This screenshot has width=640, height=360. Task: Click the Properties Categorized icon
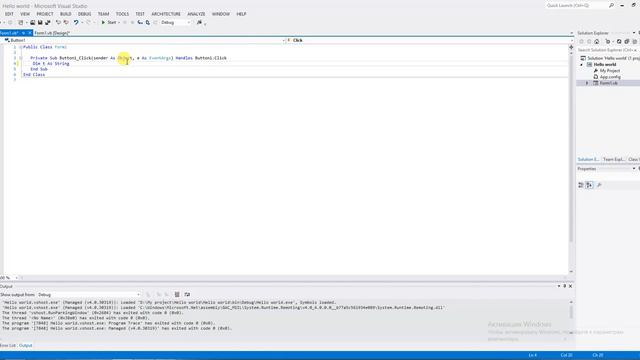pos(581,185)
